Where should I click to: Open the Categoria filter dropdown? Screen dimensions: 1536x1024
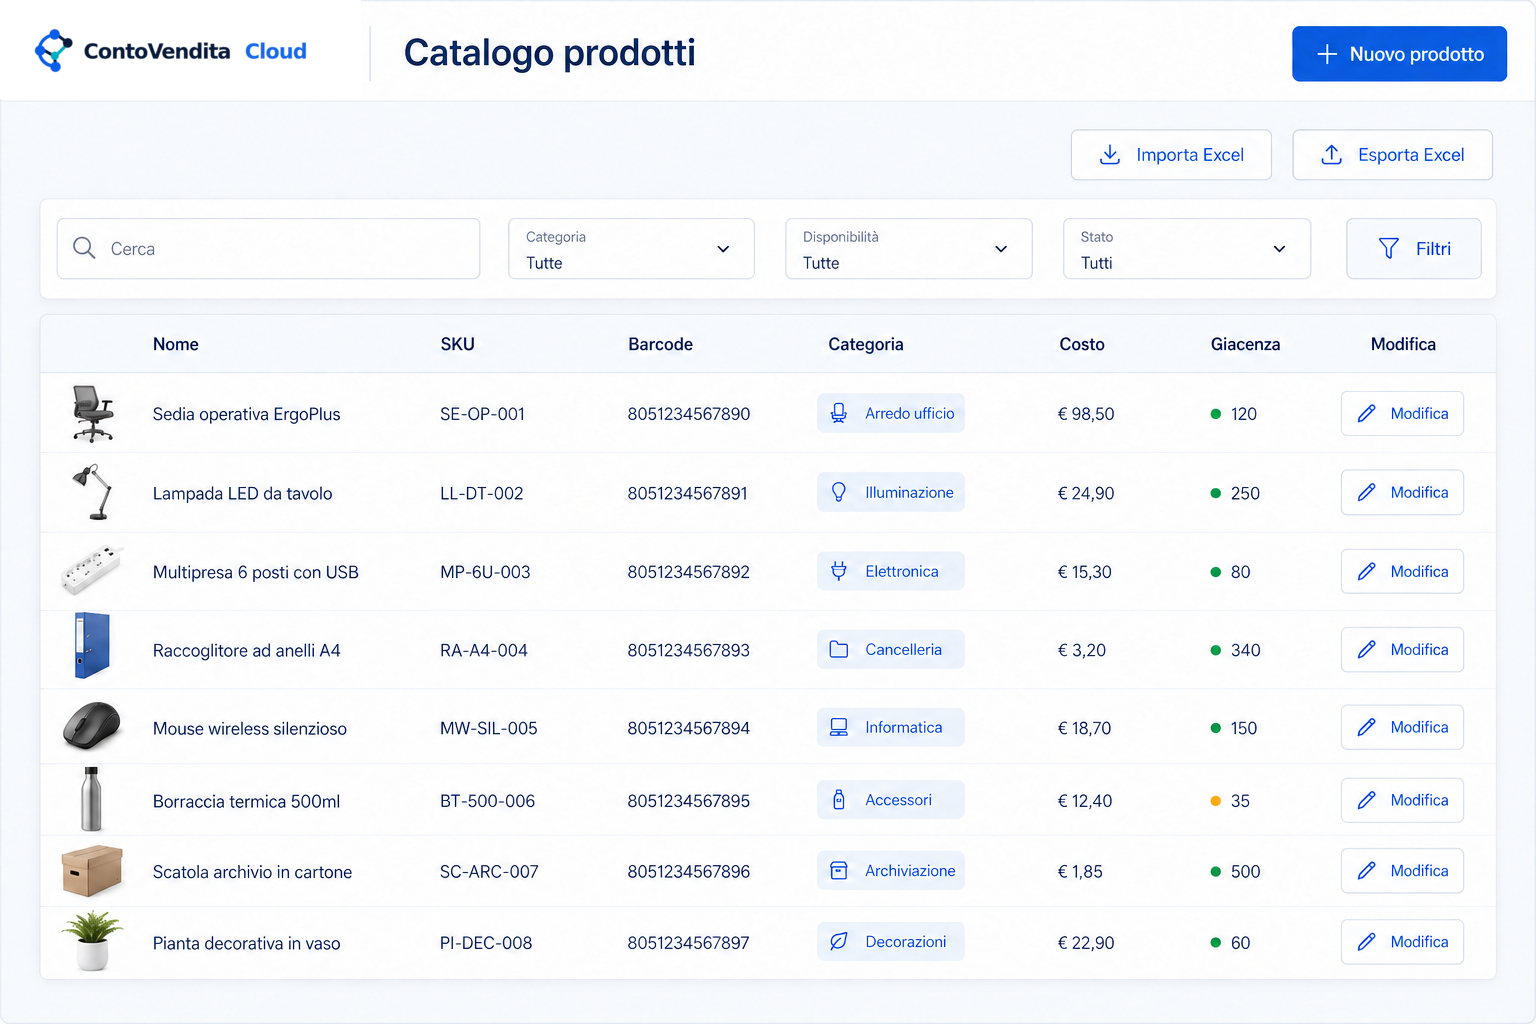point(631,249)
